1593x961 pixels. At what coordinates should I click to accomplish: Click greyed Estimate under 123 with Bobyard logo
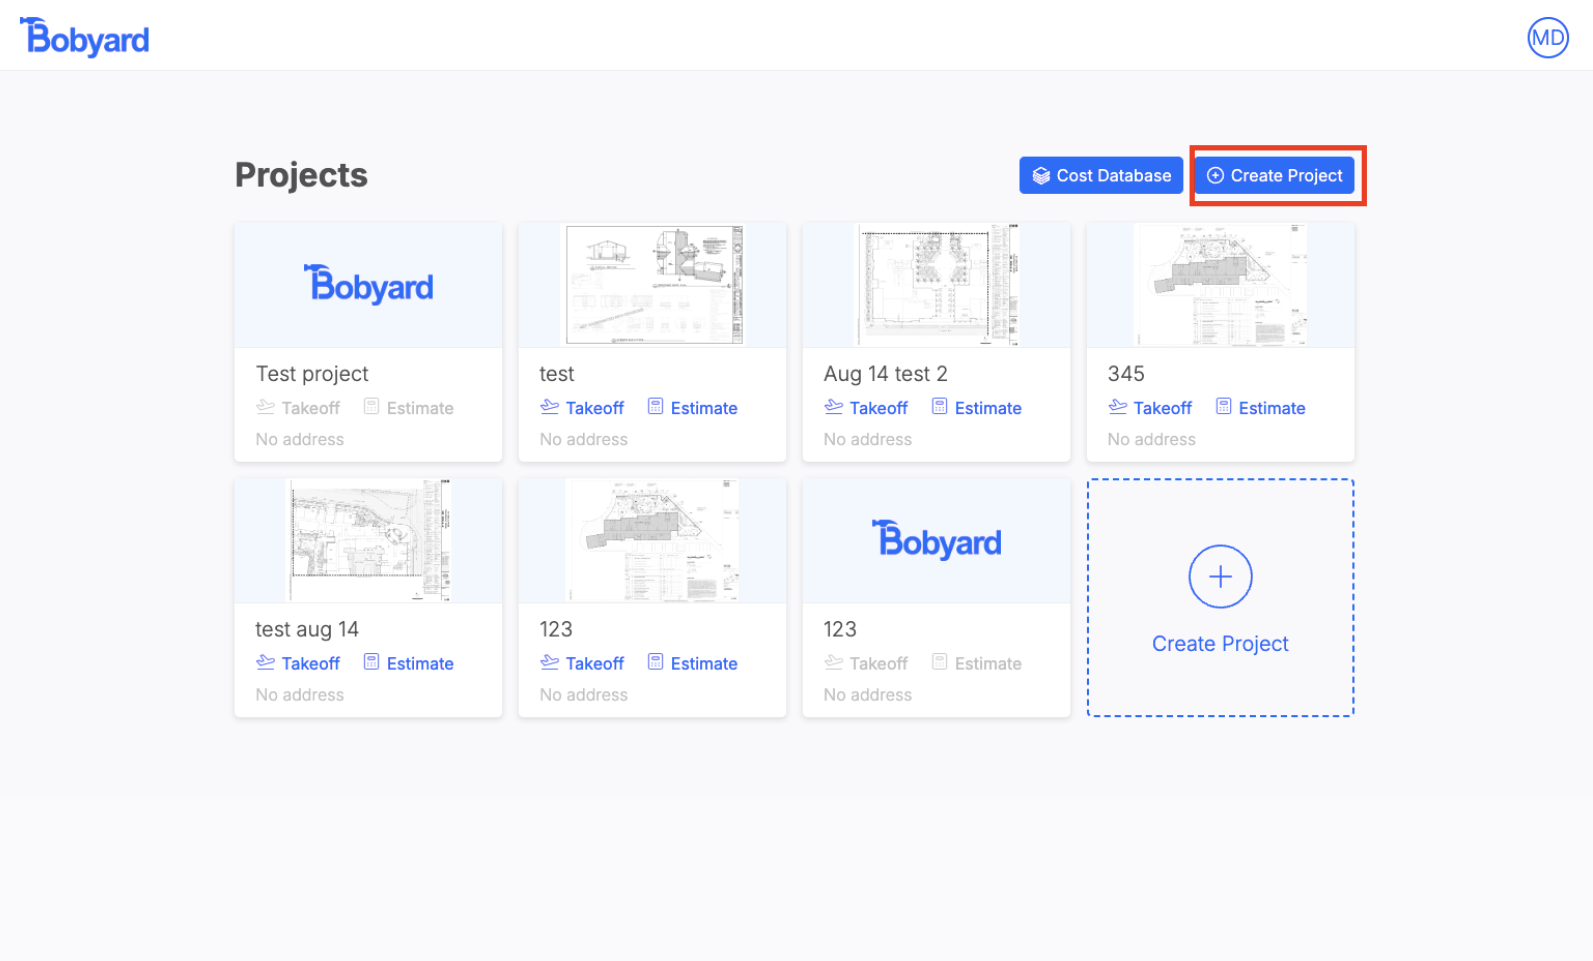tap(976, 663)
